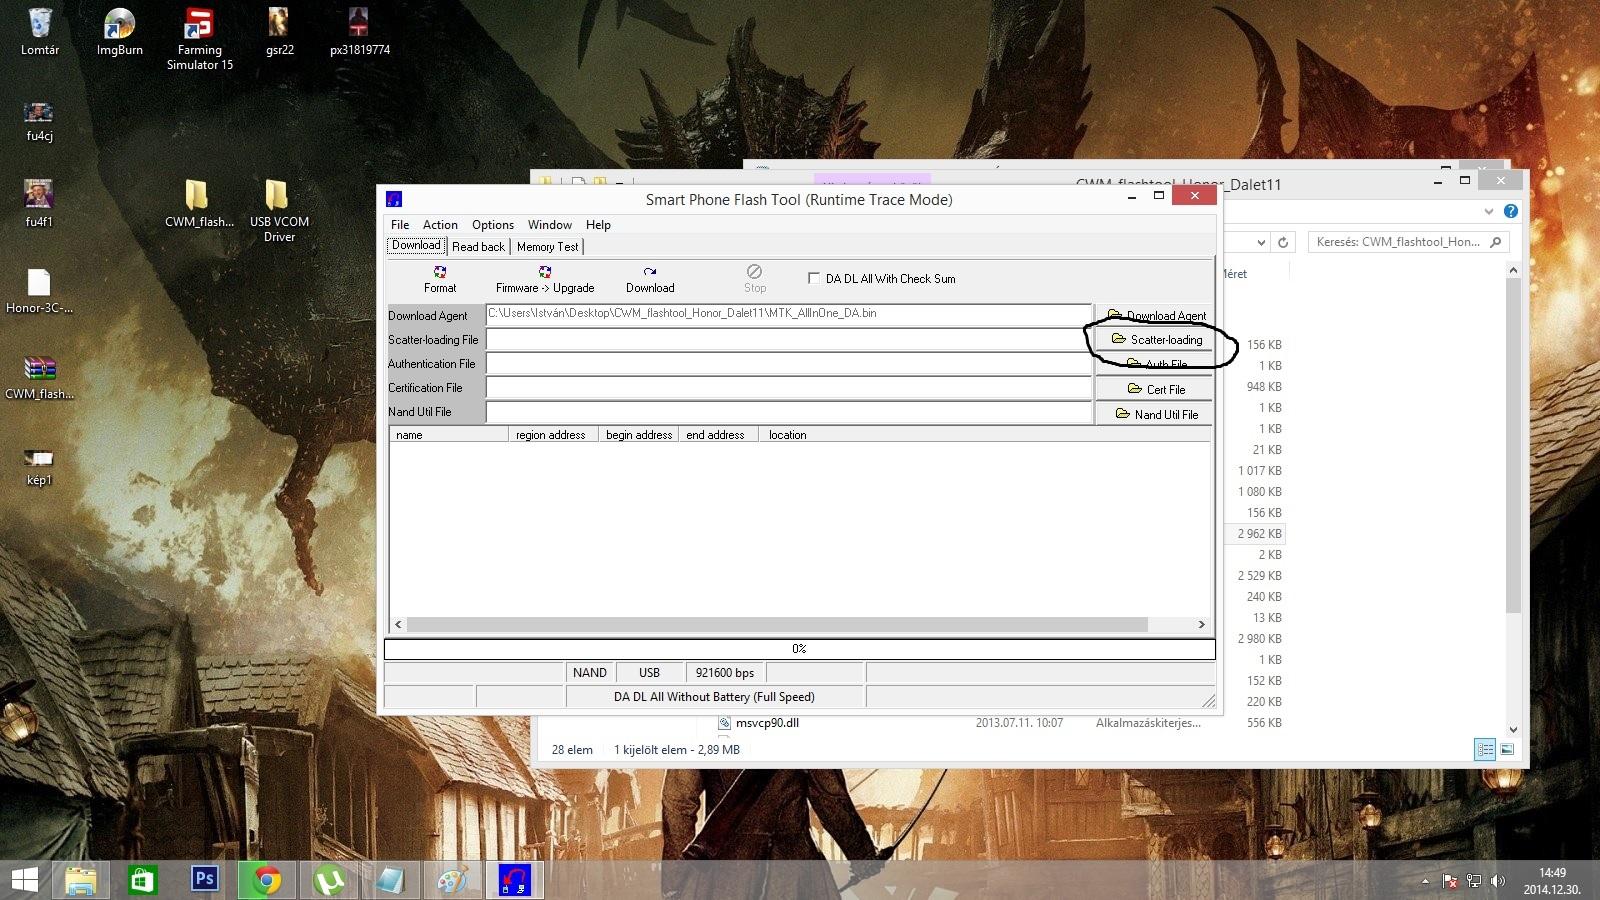Open File Explorer from the taskbar
This screenshot has width=1600, height=900.
click(81, 880)
